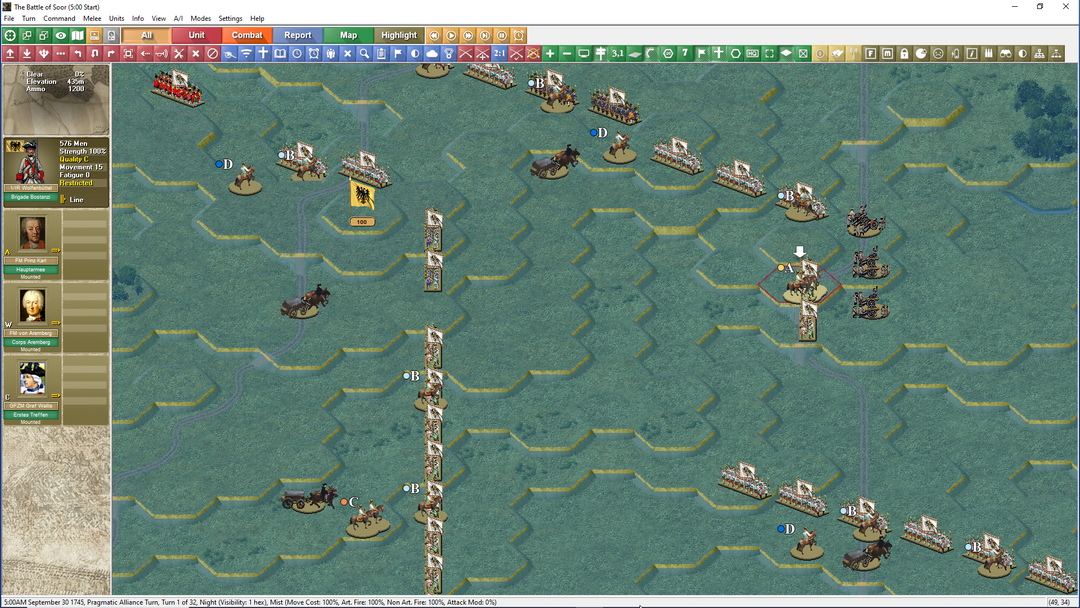Toggle the F highlight icon
The width and height of the screenshot is (1080, 608).
[x=871, y=53]
